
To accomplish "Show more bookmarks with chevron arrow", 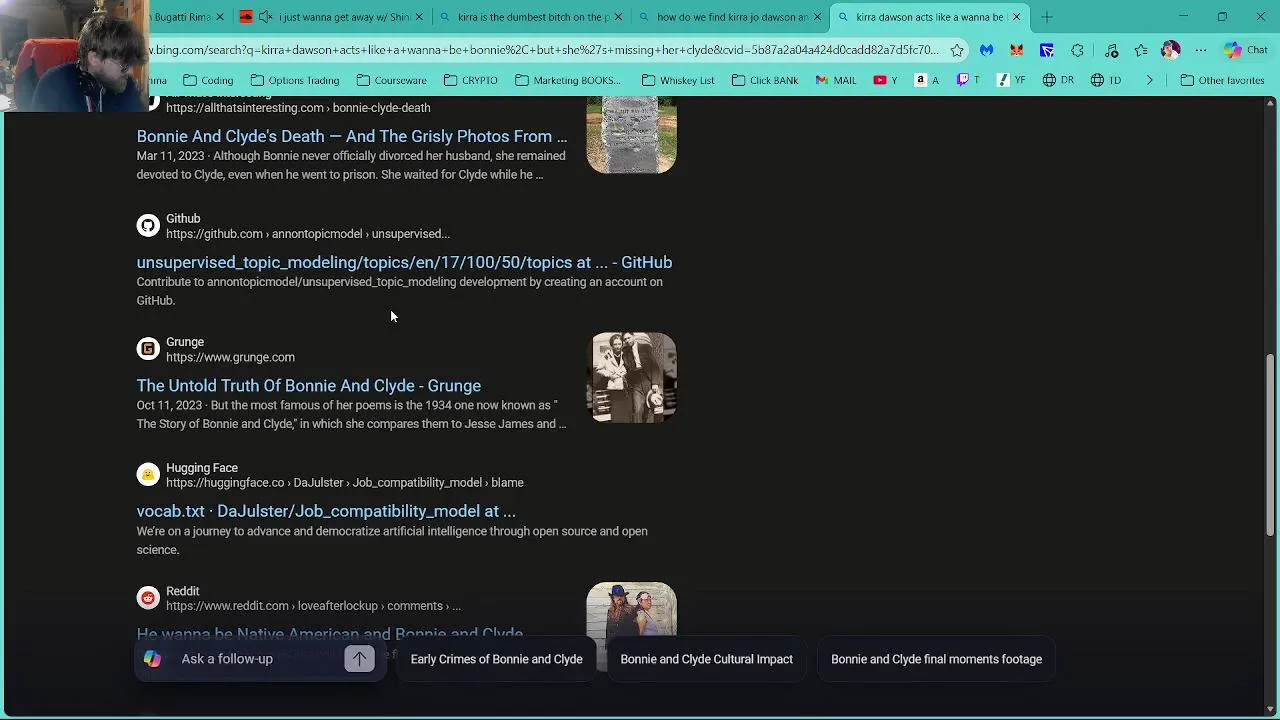I will point(1149,80).
